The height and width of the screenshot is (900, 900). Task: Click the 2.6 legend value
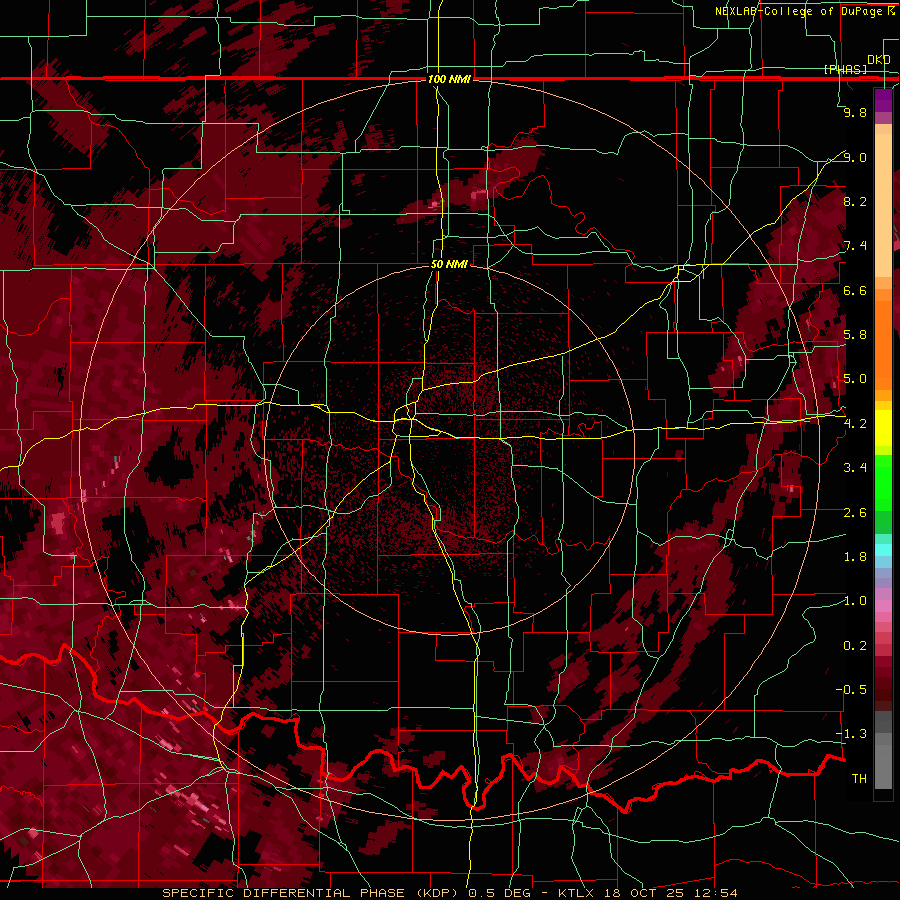click(x=855, y=513)
